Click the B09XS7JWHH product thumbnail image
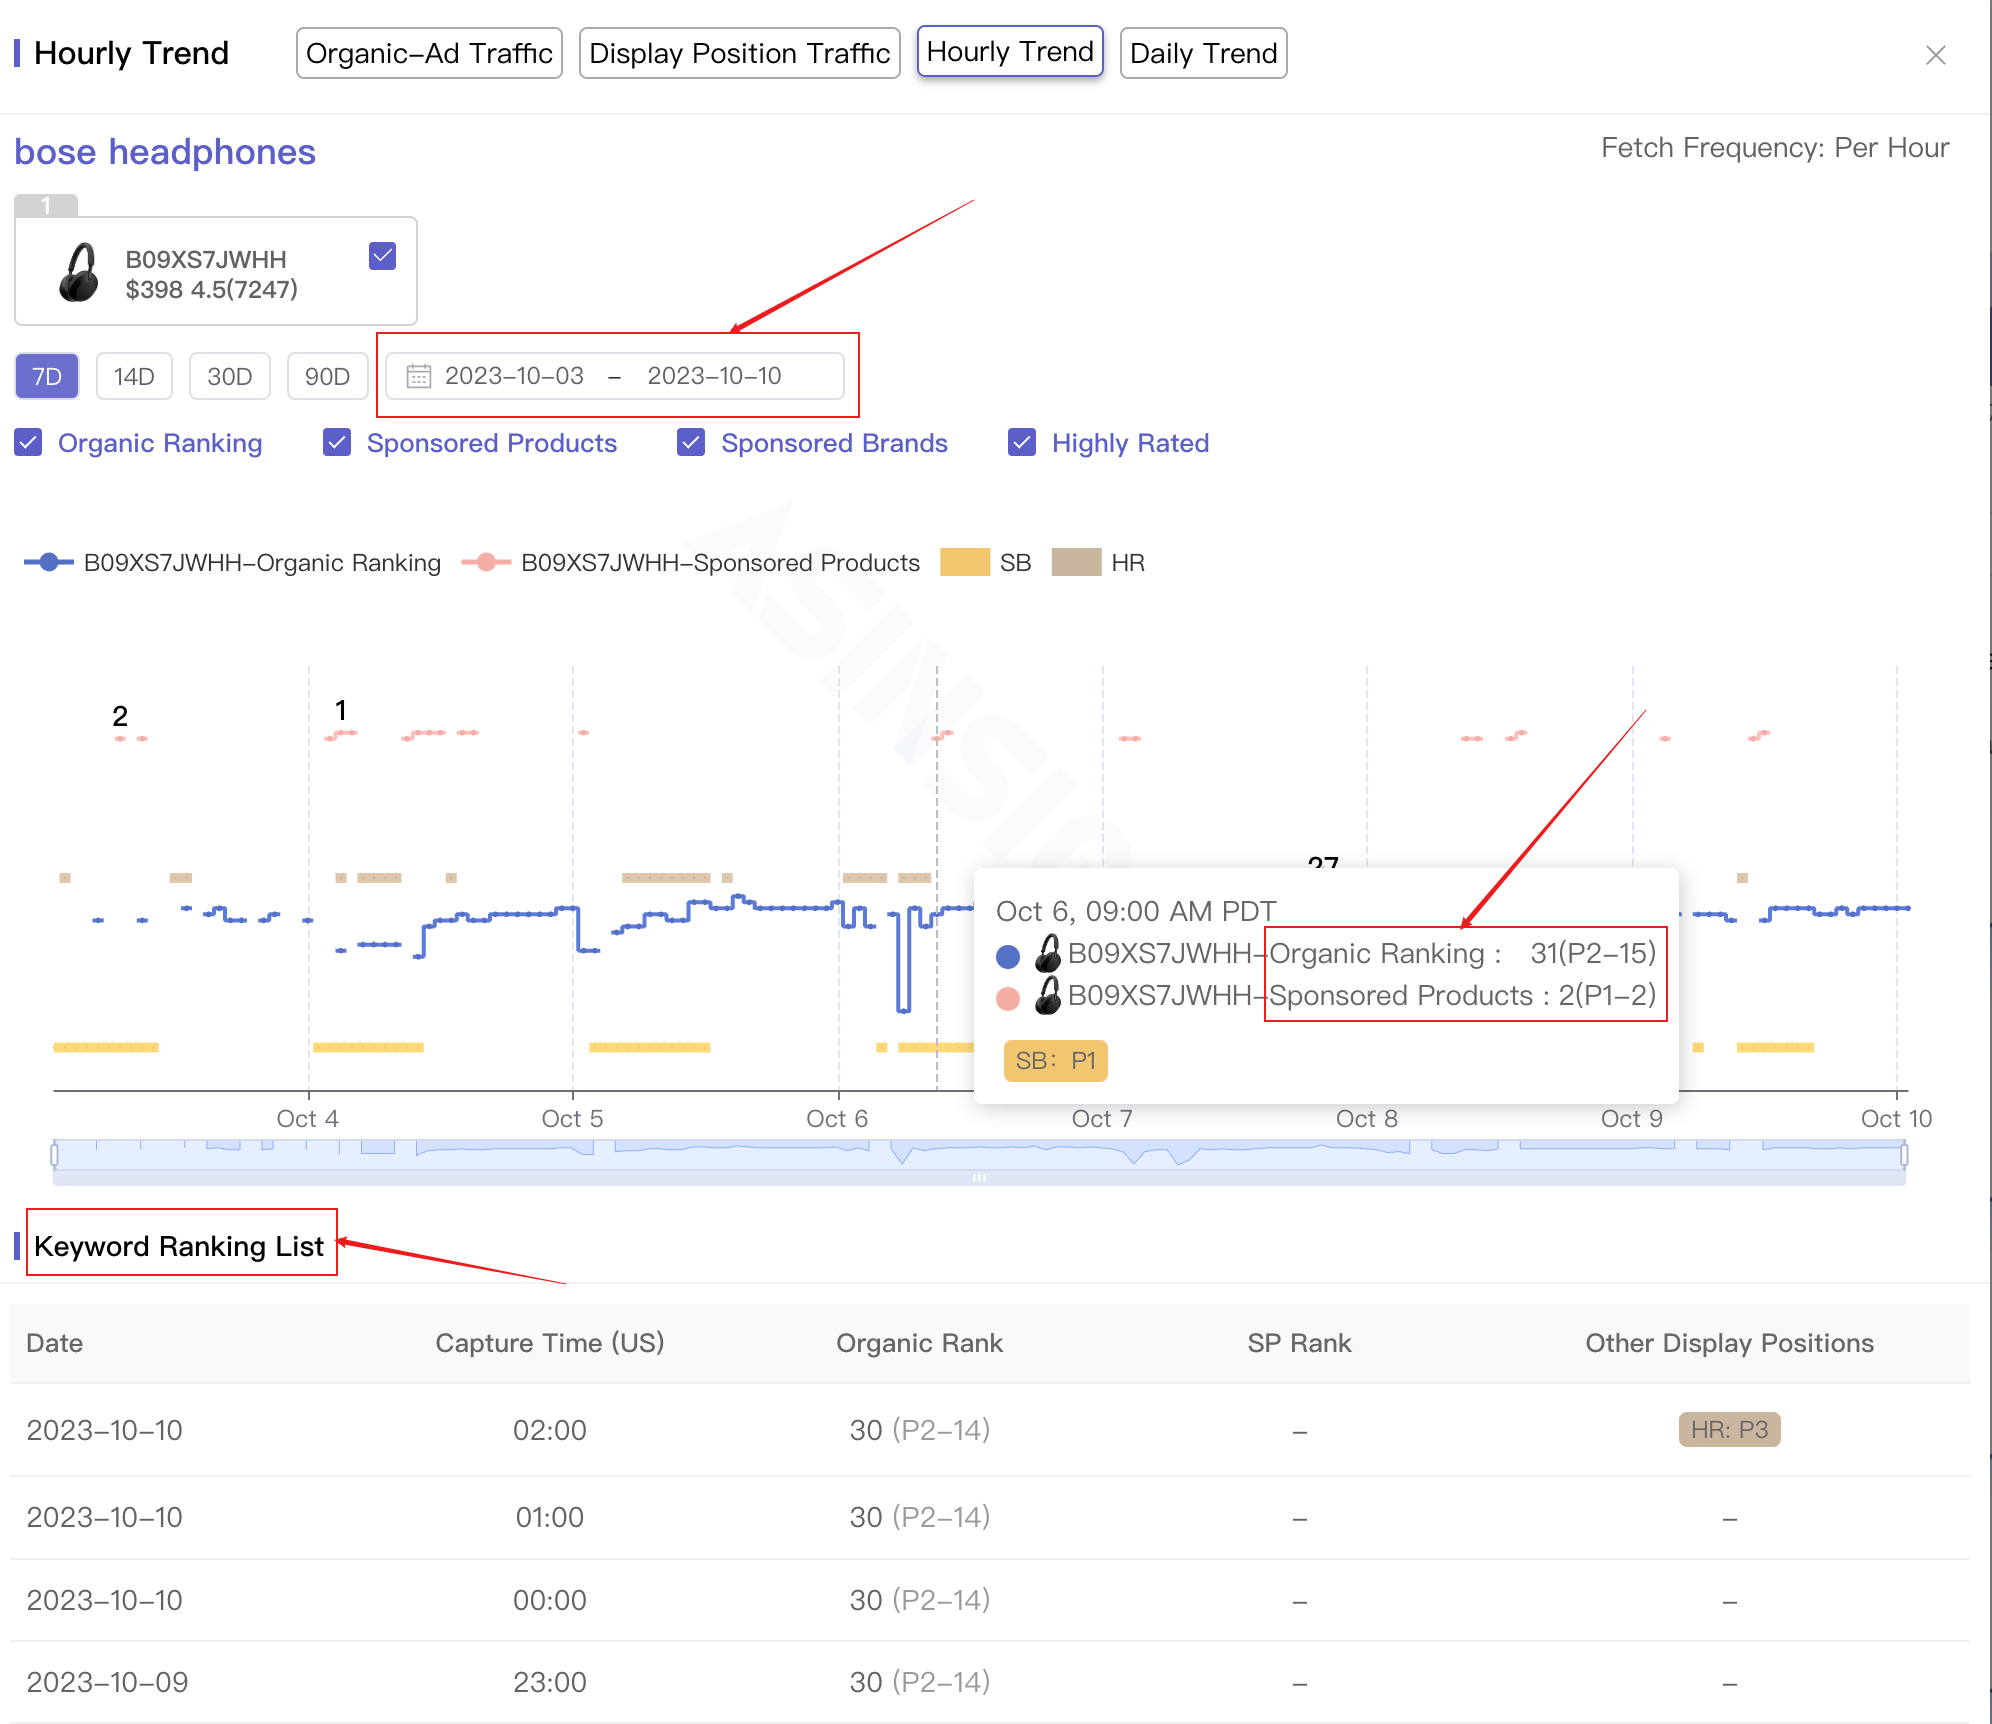 (77, 271)
